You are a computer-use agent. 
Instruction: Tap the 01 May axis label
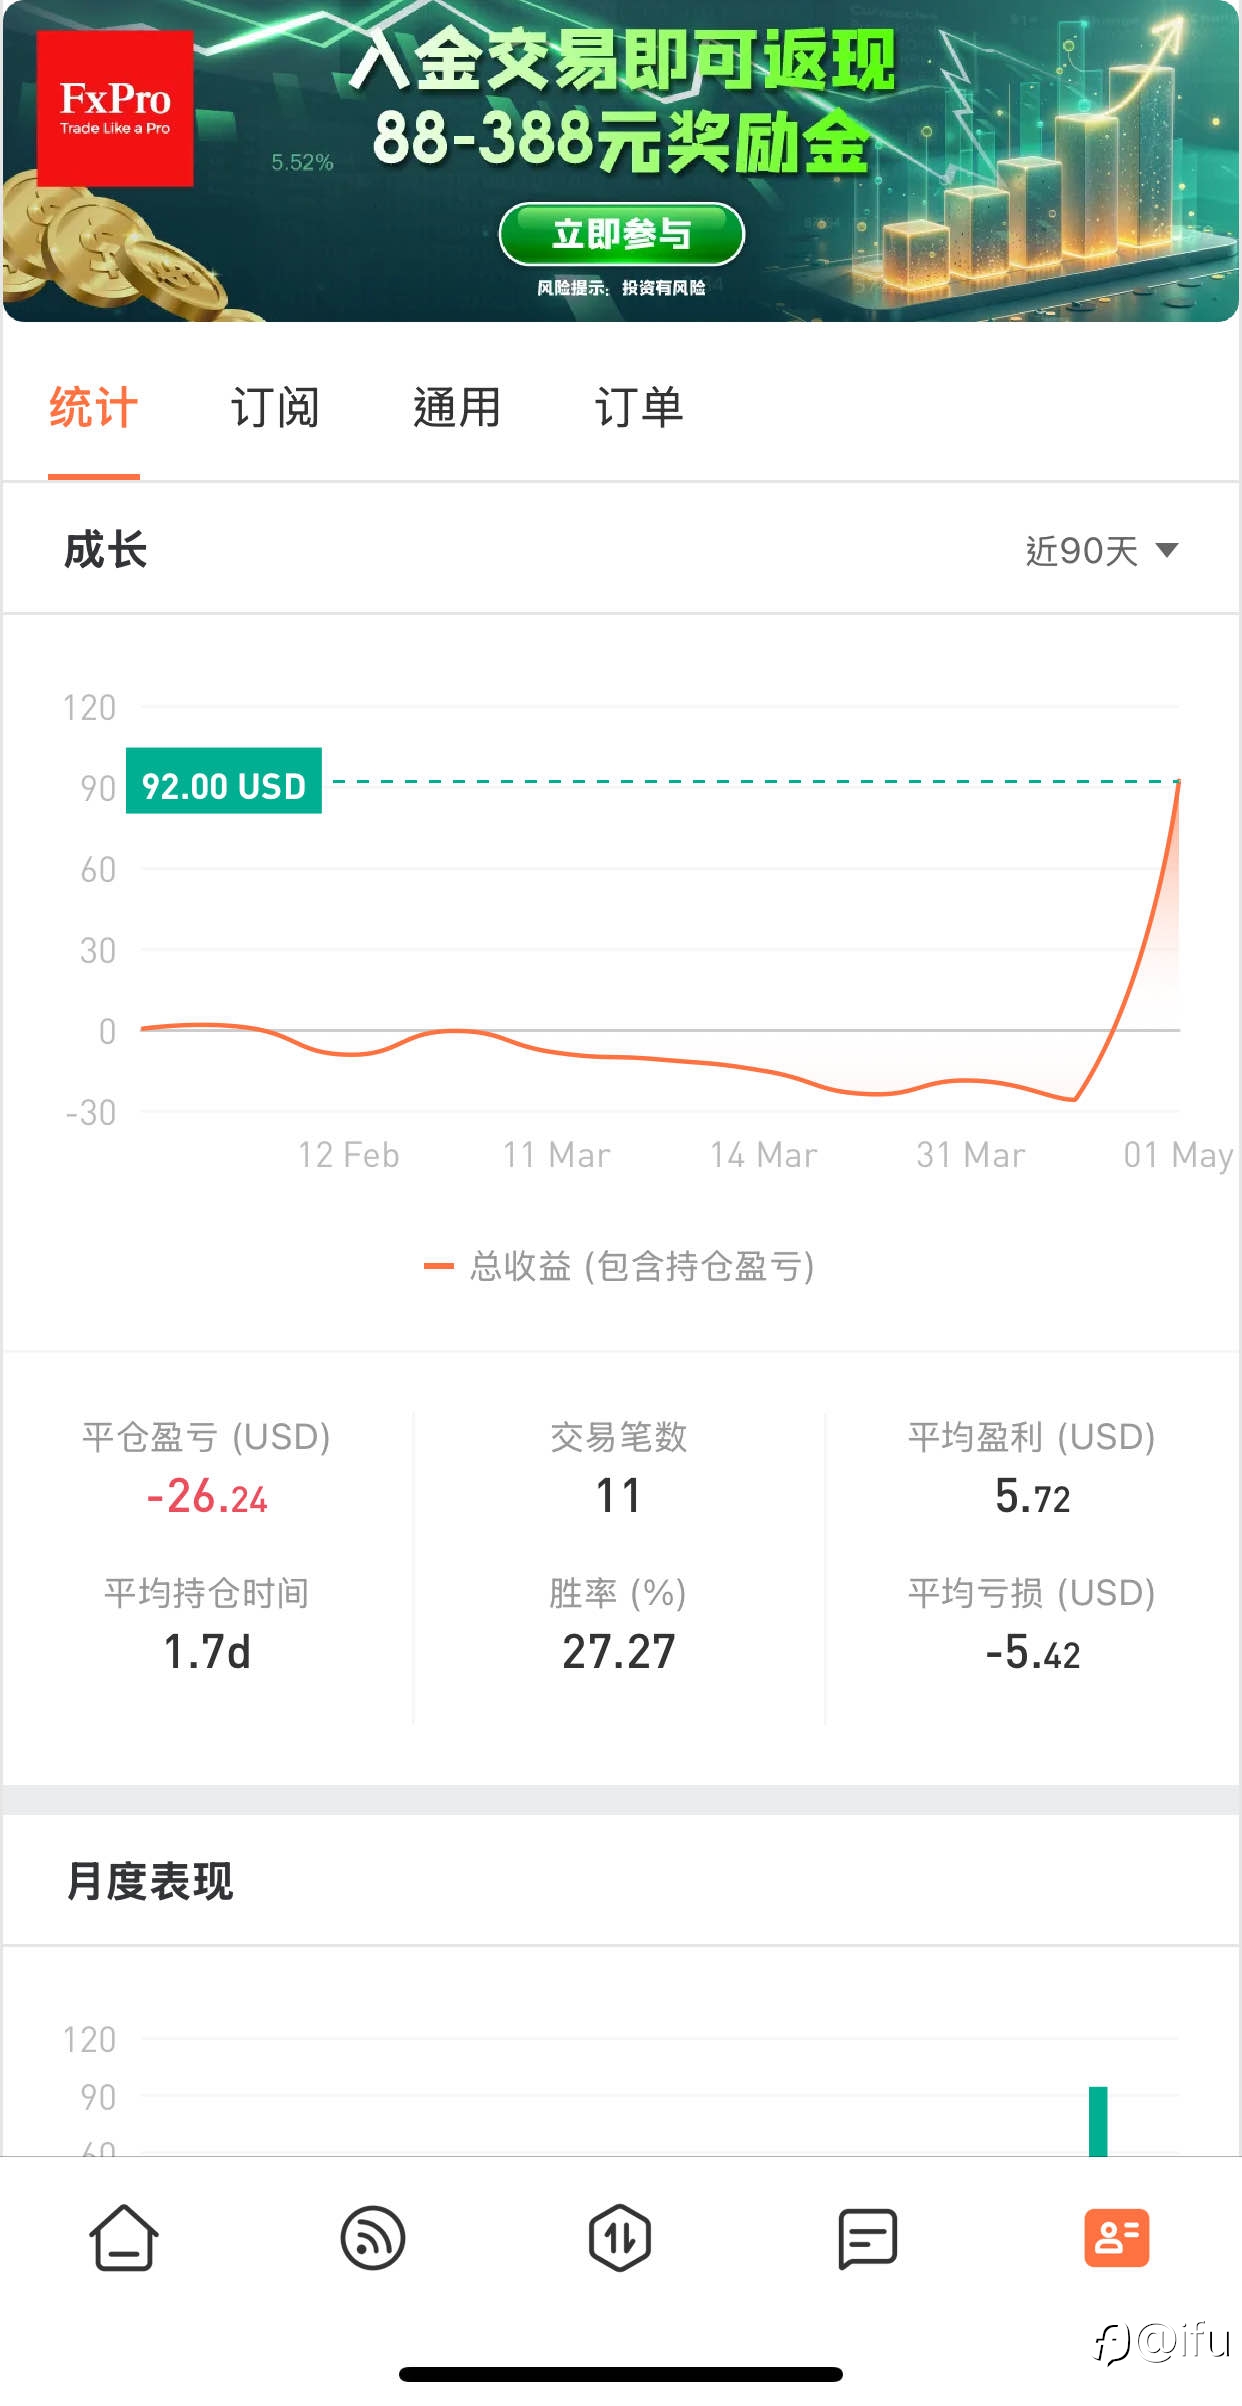pos(1178,1155)
